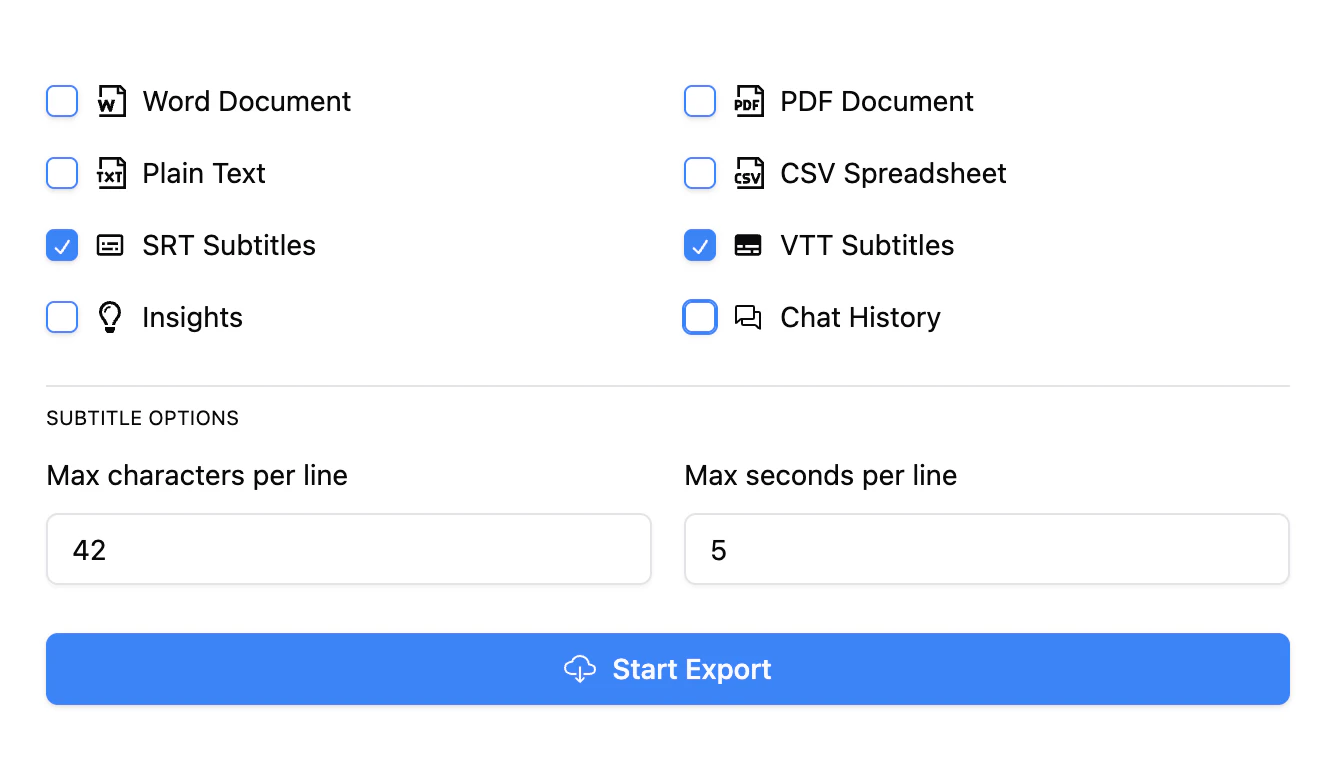
Task: Enable the CSV Spreadsheet export option
Action: [700, 173]
